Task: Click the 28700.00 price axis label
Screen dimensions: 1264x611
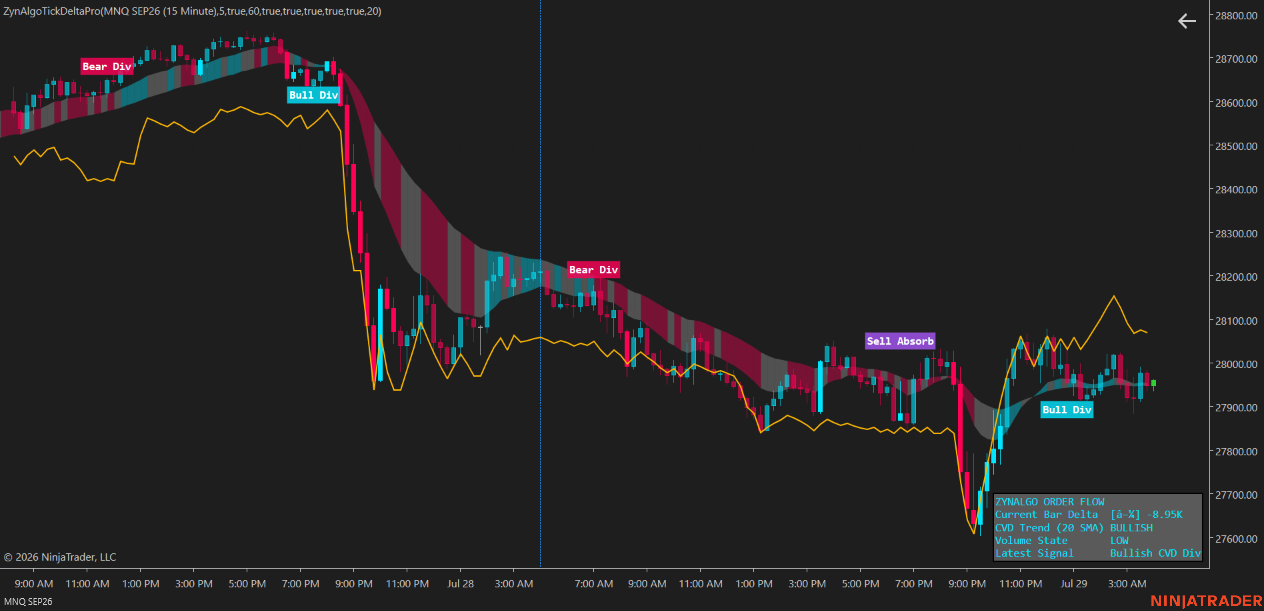Action: (1234, 59)
